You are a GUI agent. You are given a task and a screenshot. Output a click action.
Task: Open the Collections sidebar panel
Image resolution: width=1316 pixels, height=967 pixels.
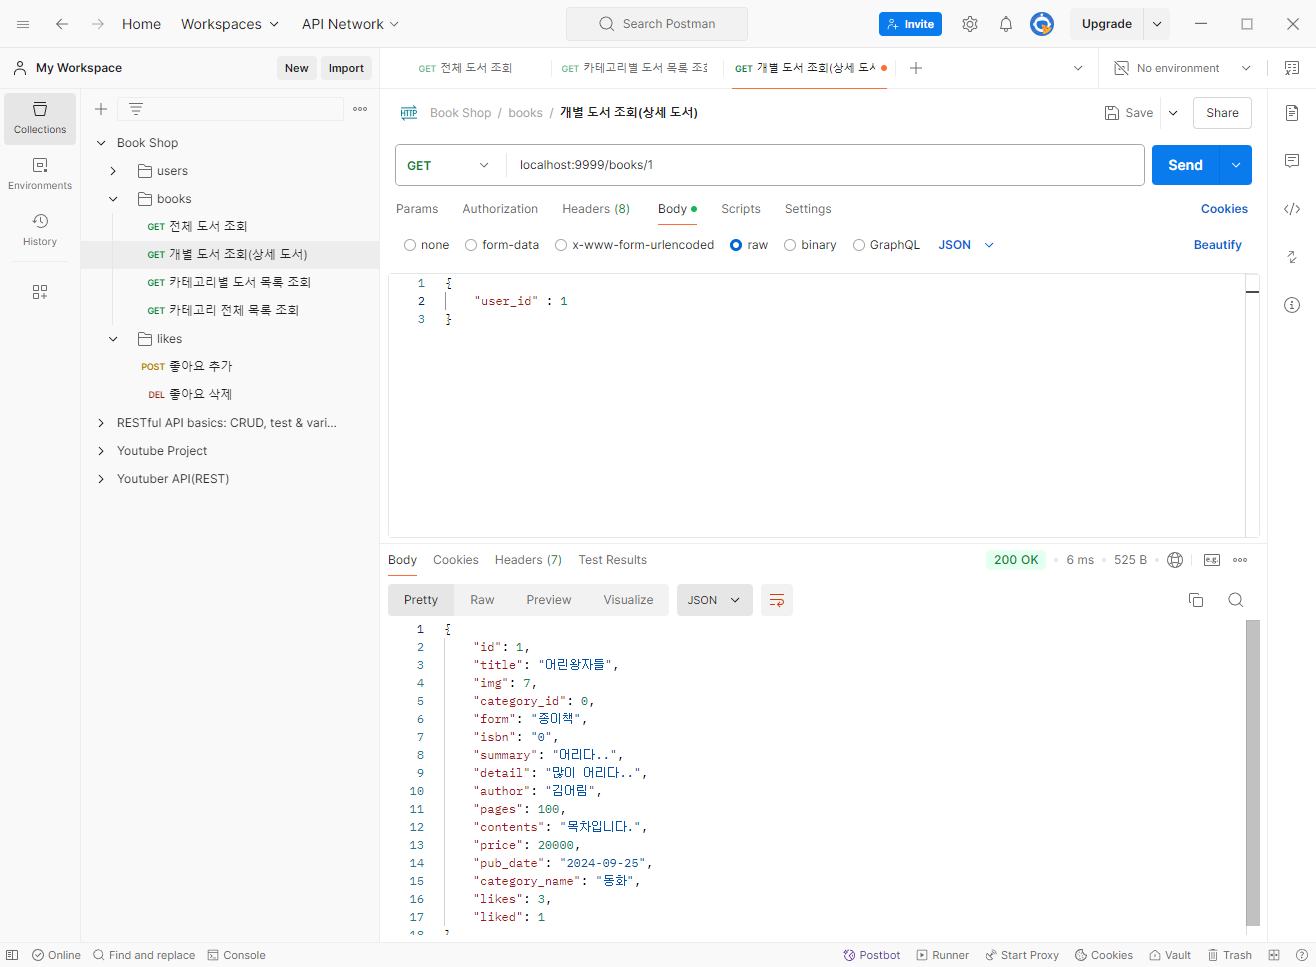(40, 118)
